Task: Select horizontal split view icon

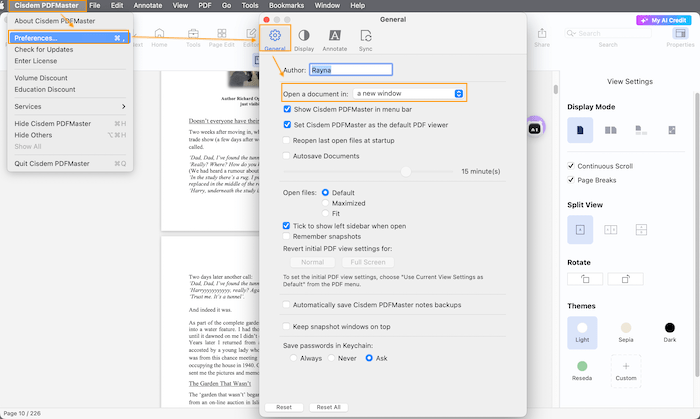Action: point(641,230)
